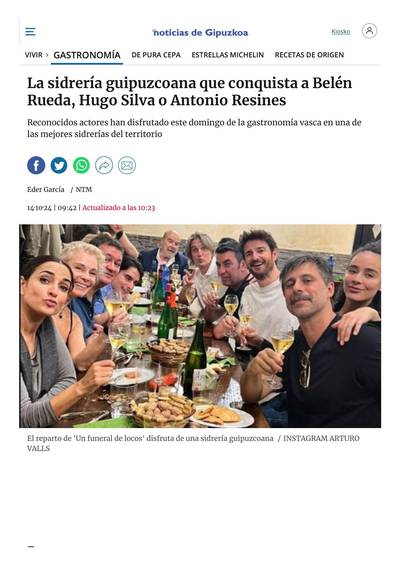Select the GASTRONOMÍA tab
This screenshot has height=566, width=400.
point(87,55)
